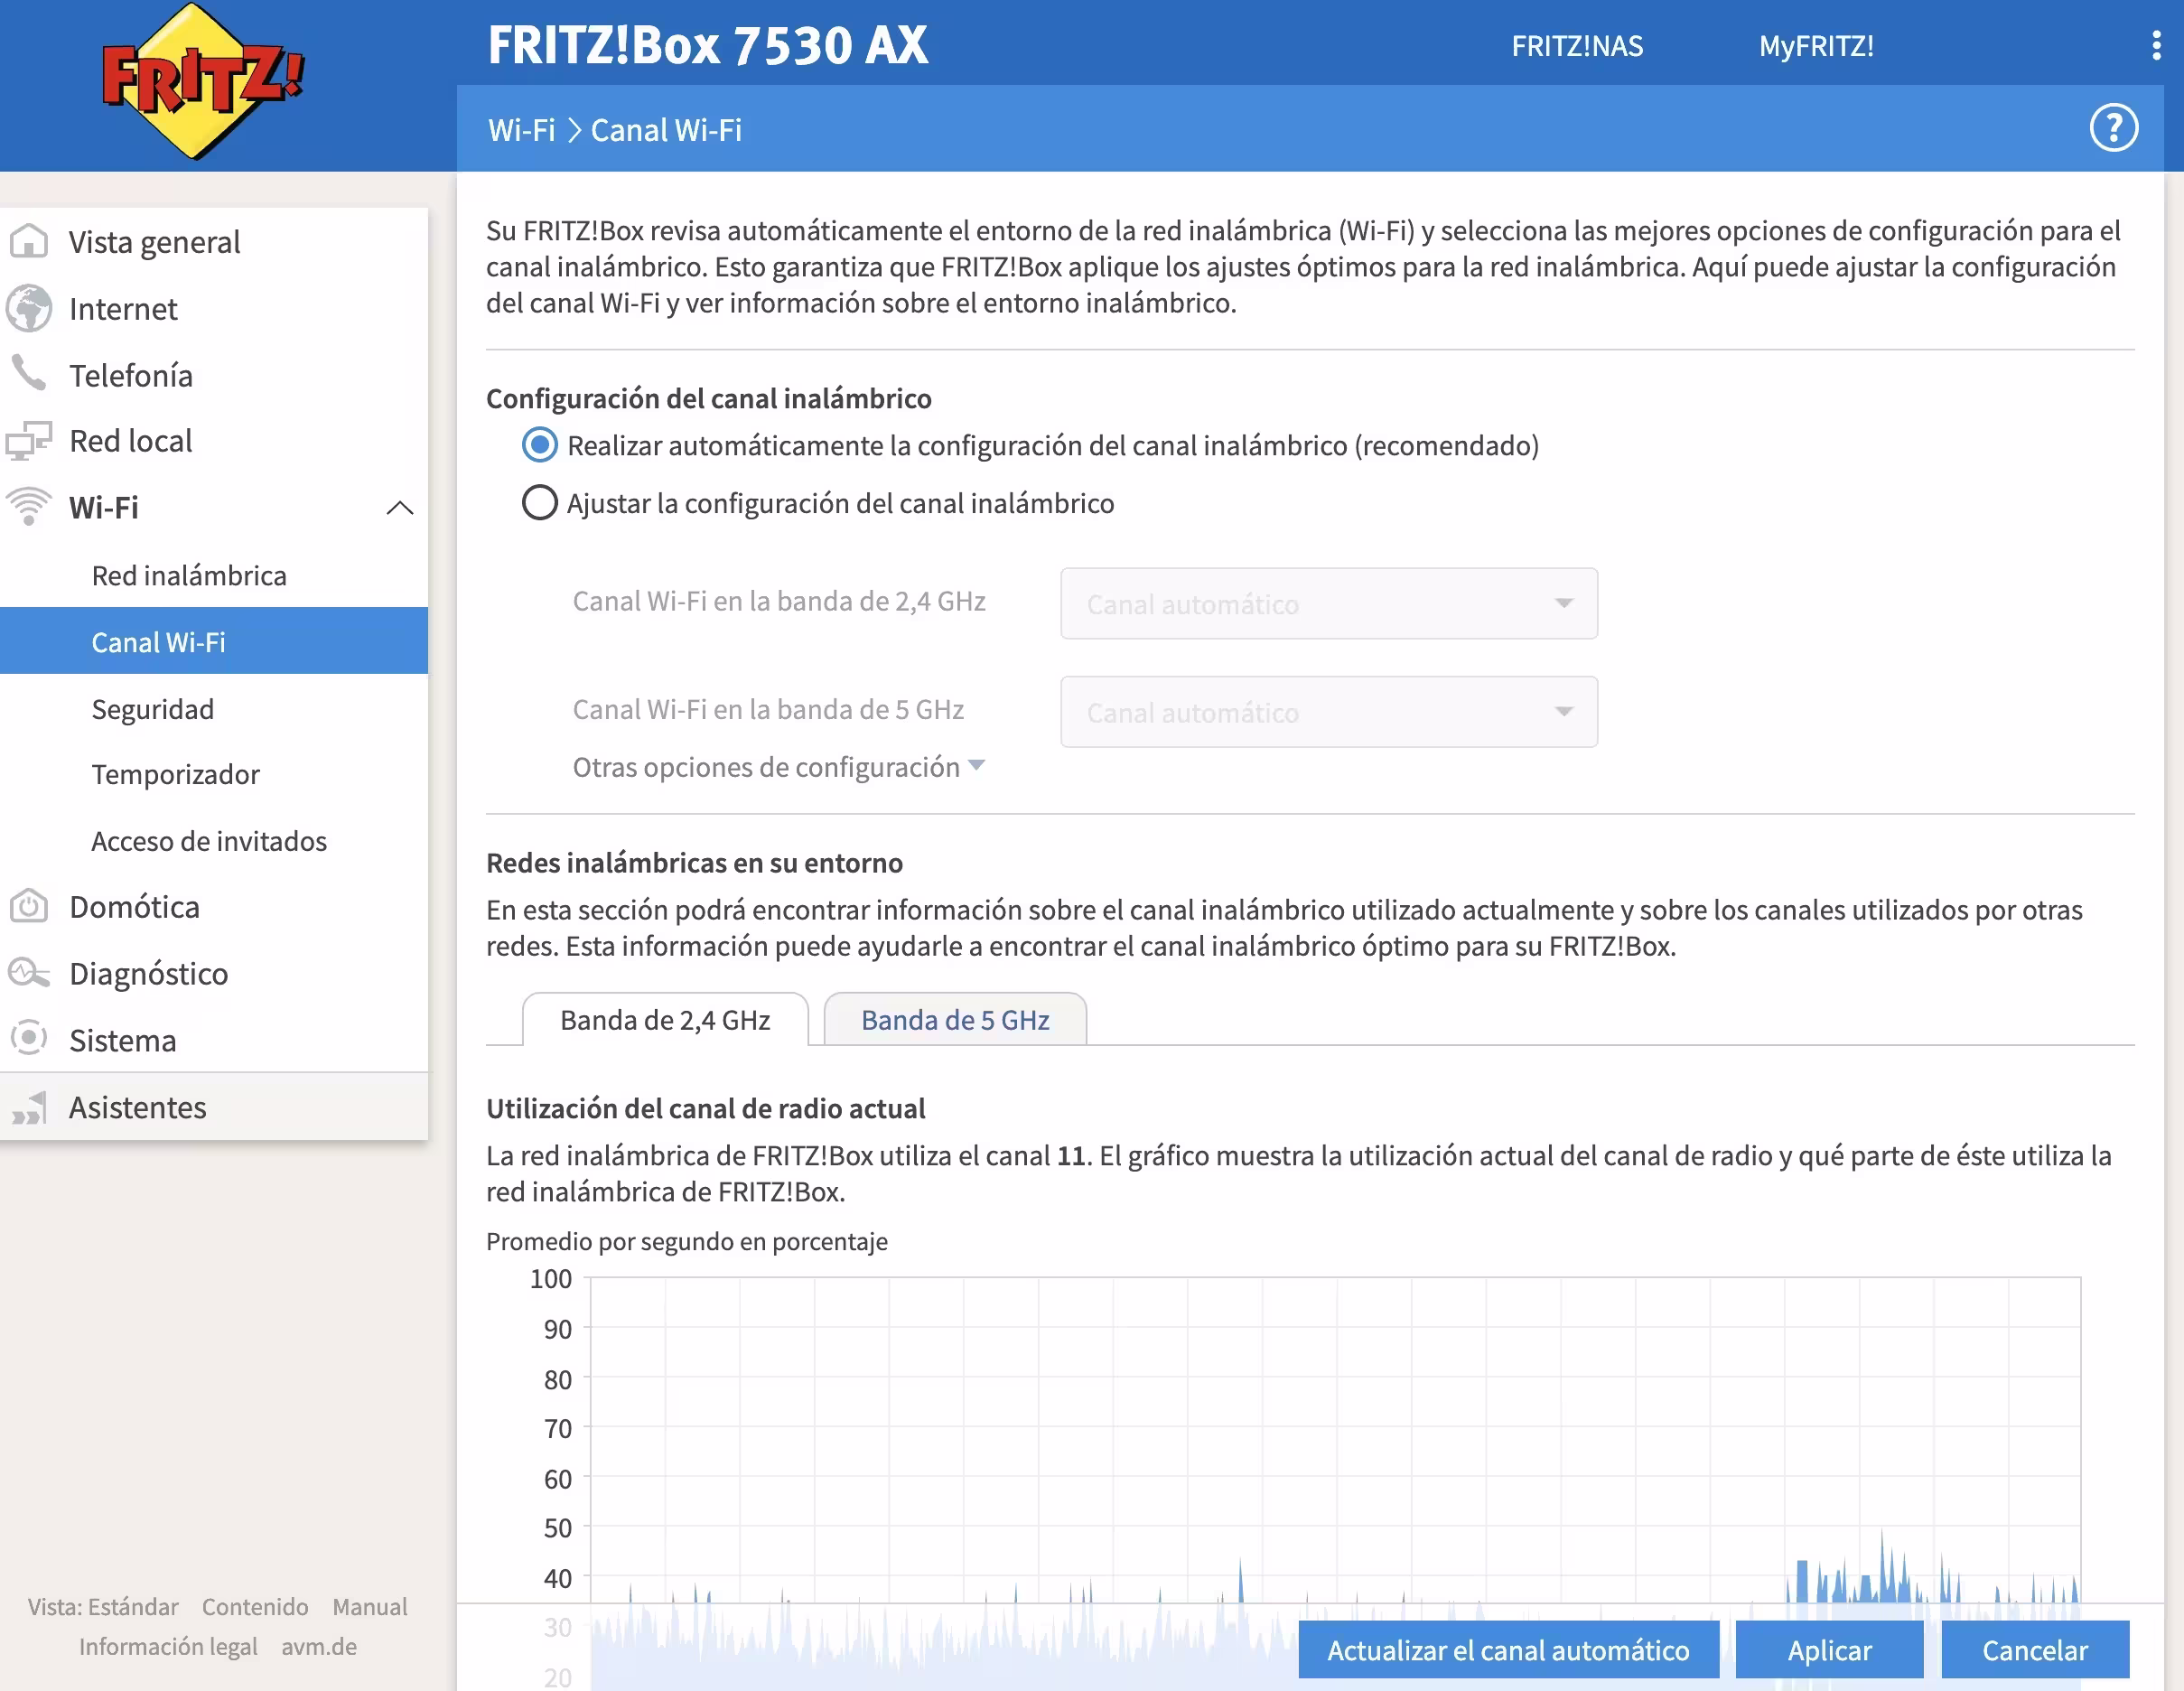Click the FRITZ! logo
This screenshot has height=1691, width=2184.
[201, 82]
